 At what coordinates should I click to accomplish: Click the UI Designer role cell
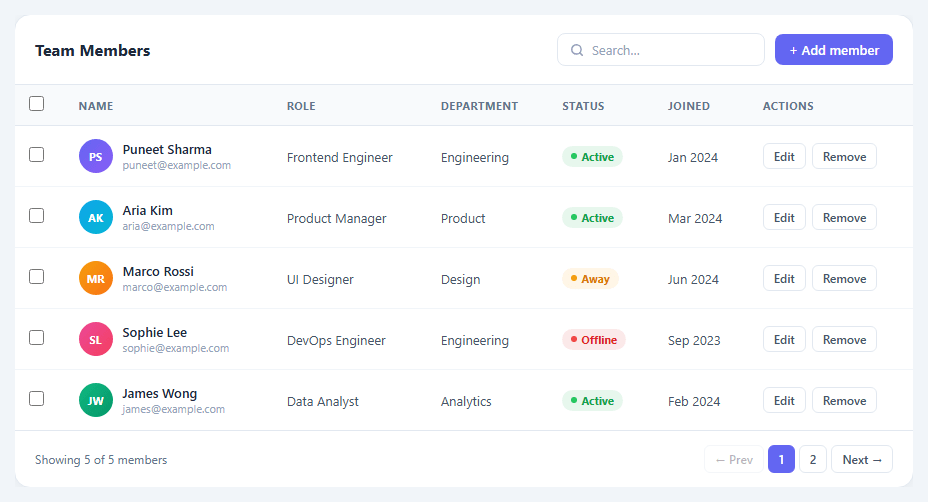(x=320, y=279)
